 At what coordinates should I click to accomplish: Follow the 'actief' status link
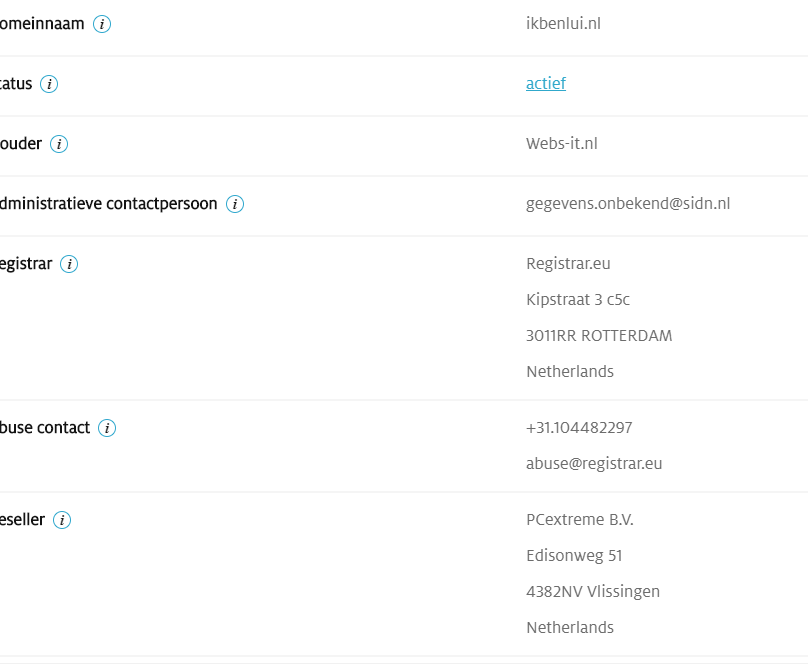(546, 83)
